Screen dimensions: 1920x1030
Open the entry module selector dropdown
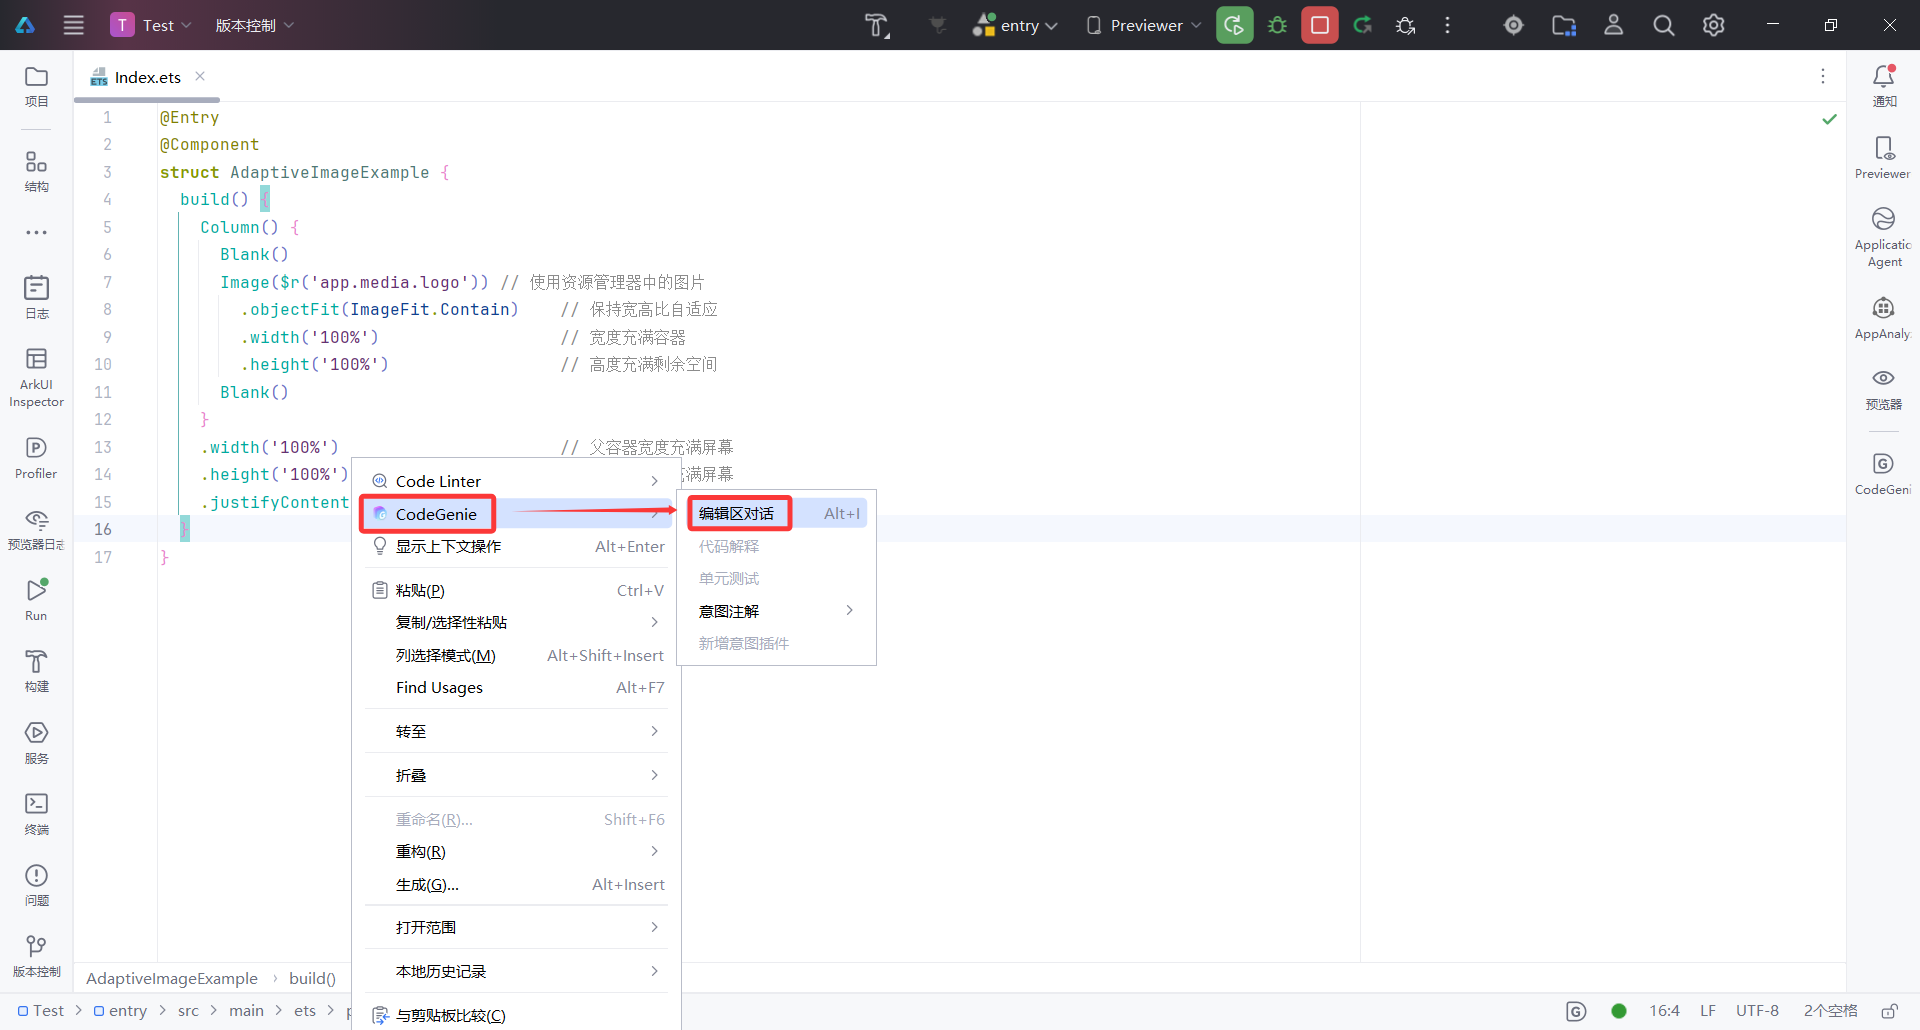pos(1016,25)
